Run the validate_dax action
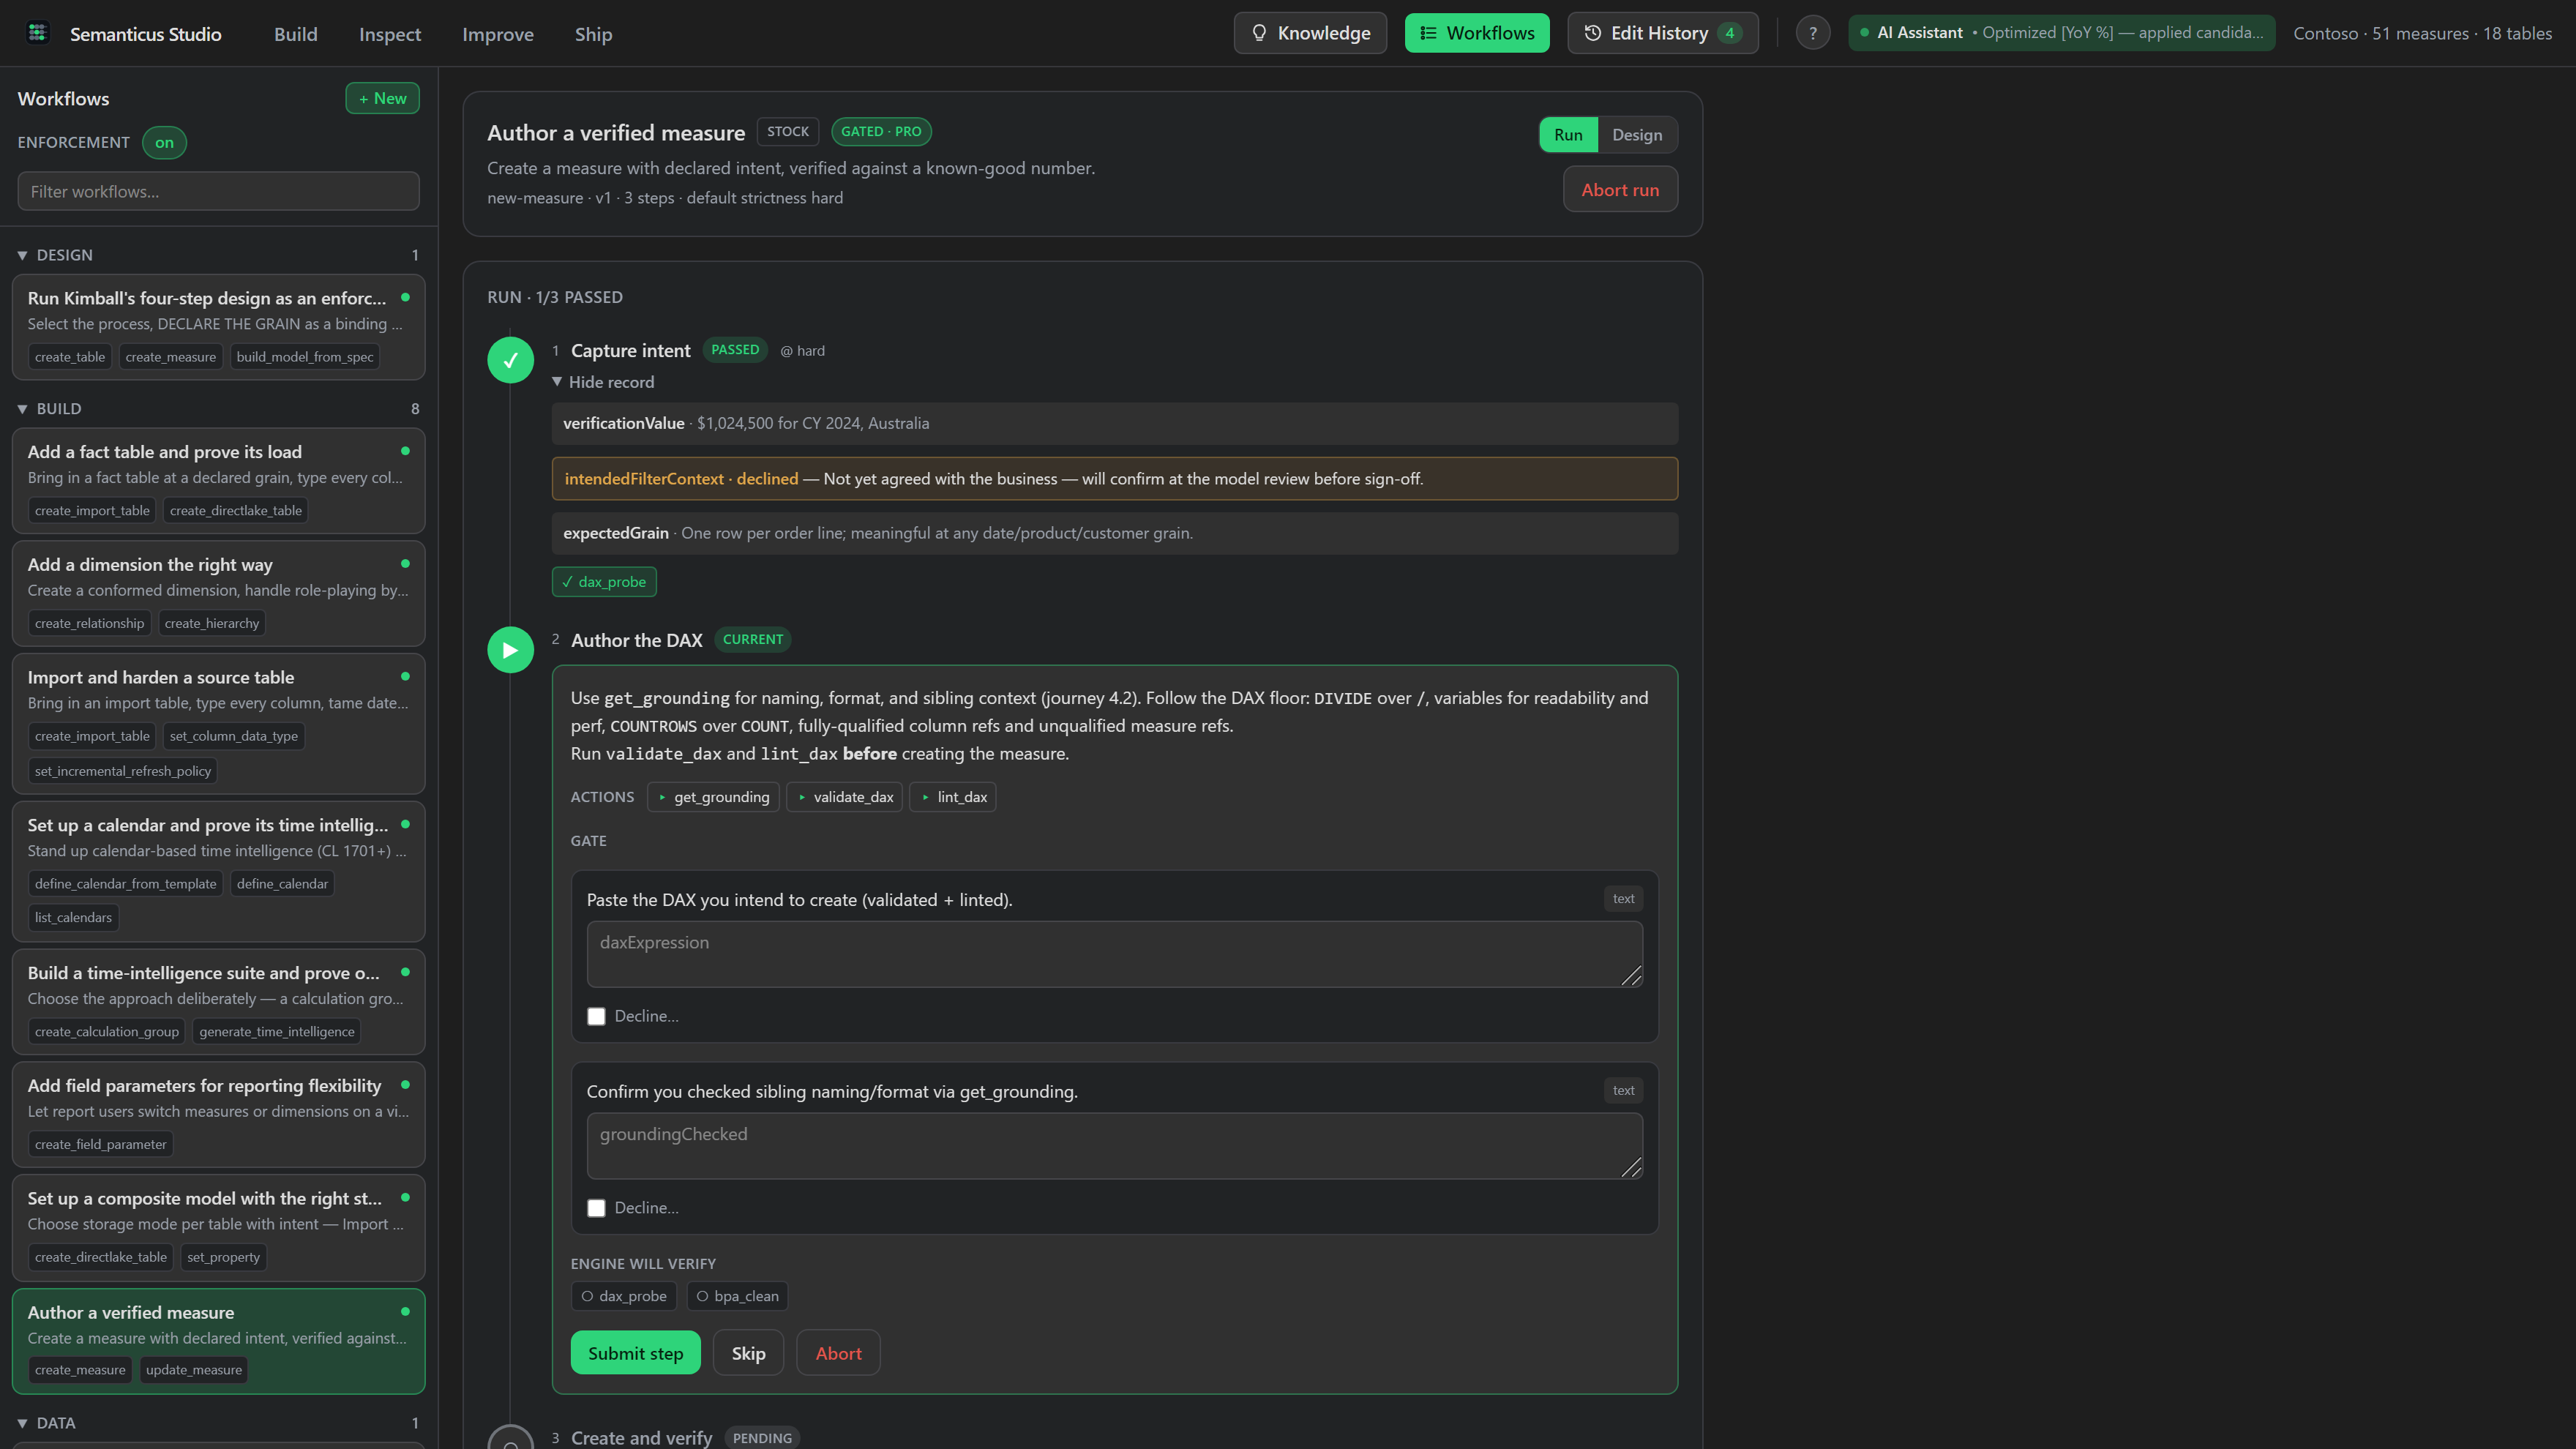2576x1449 pixels. (x=844, y=797)
